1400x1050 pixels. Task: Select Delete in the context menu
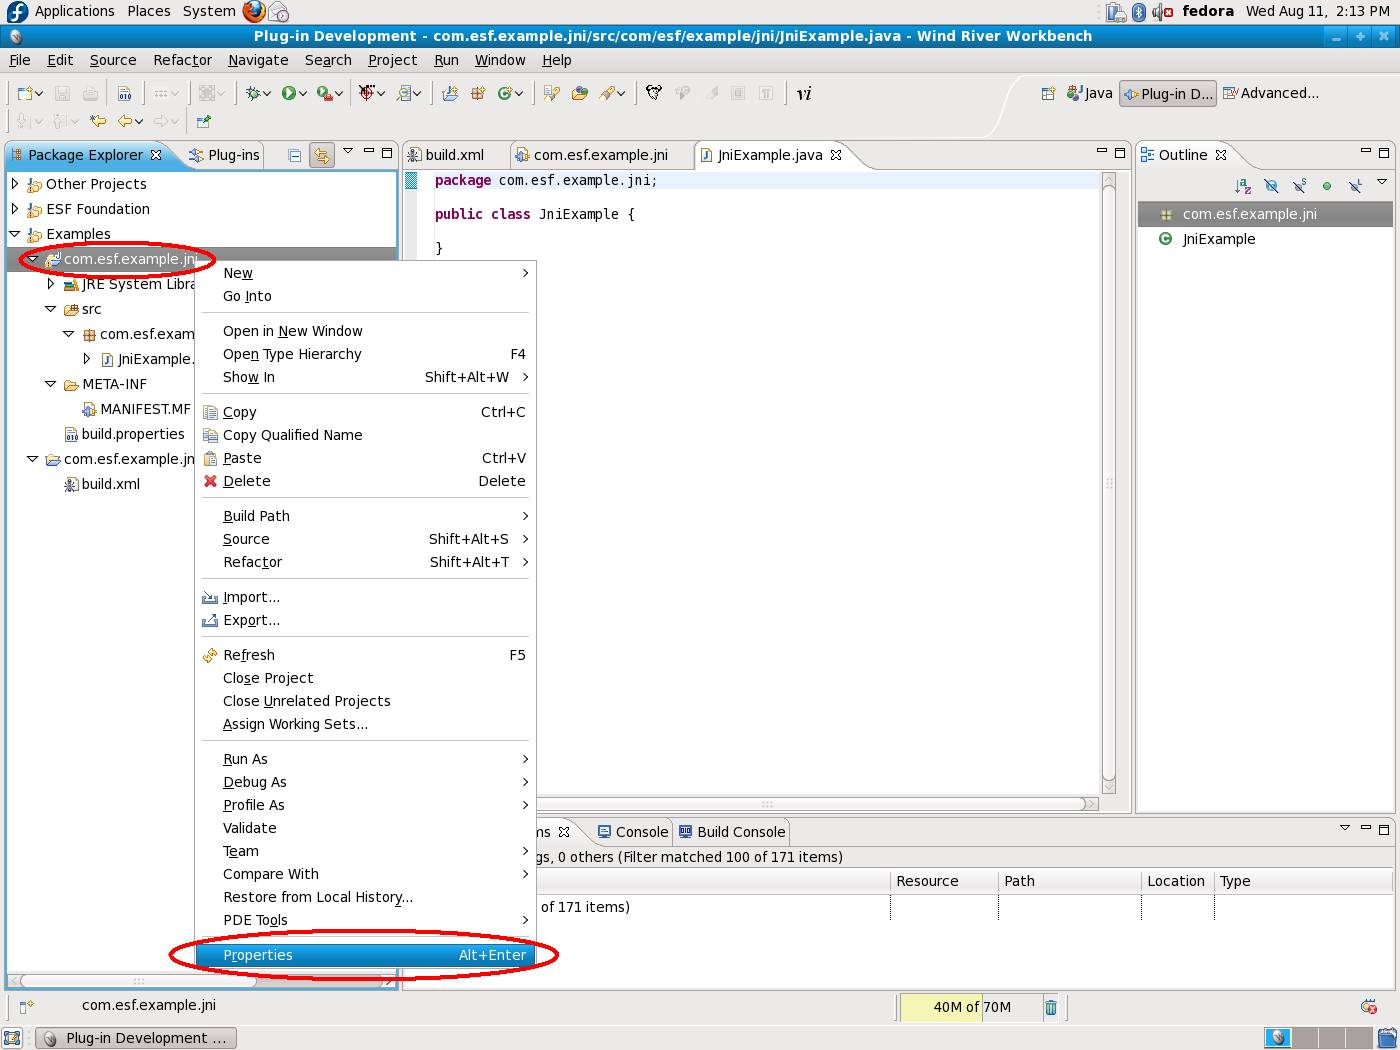point(366,481)
